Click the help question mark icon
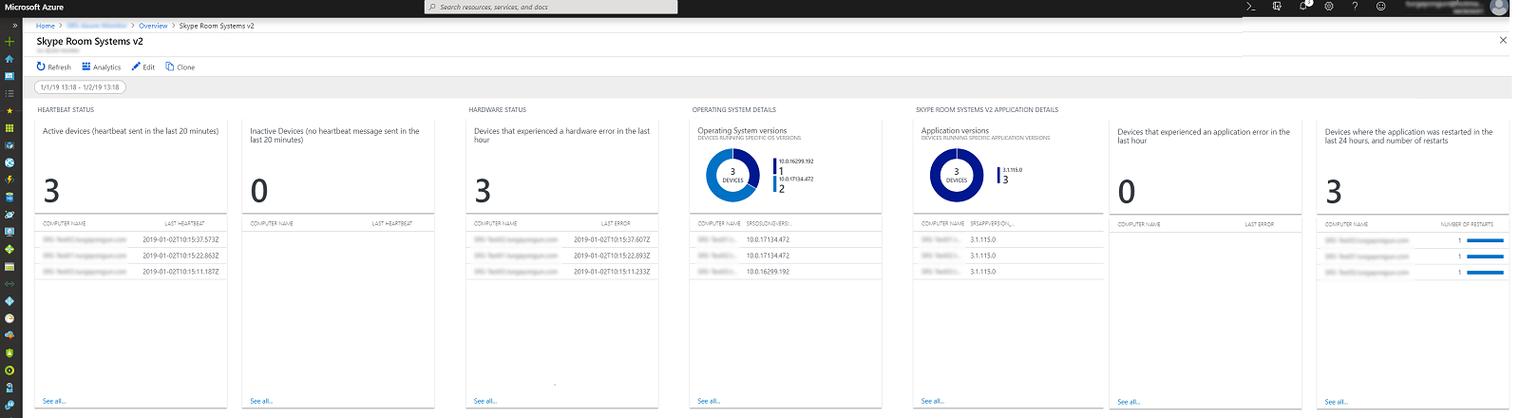 1355,6
